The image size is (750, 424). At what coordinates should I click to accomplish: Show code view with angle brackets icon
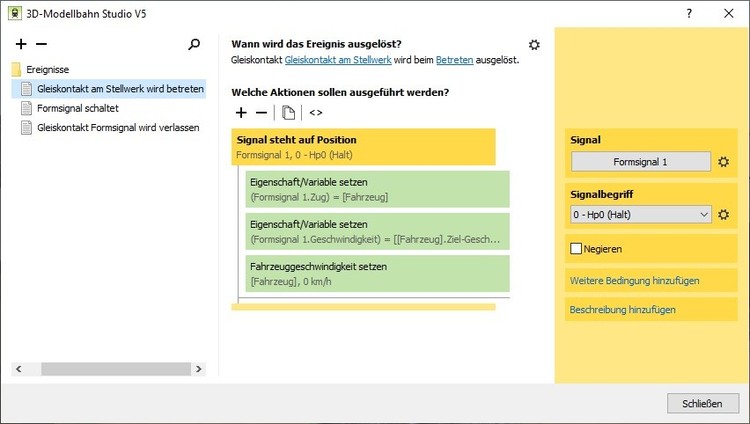316,113
